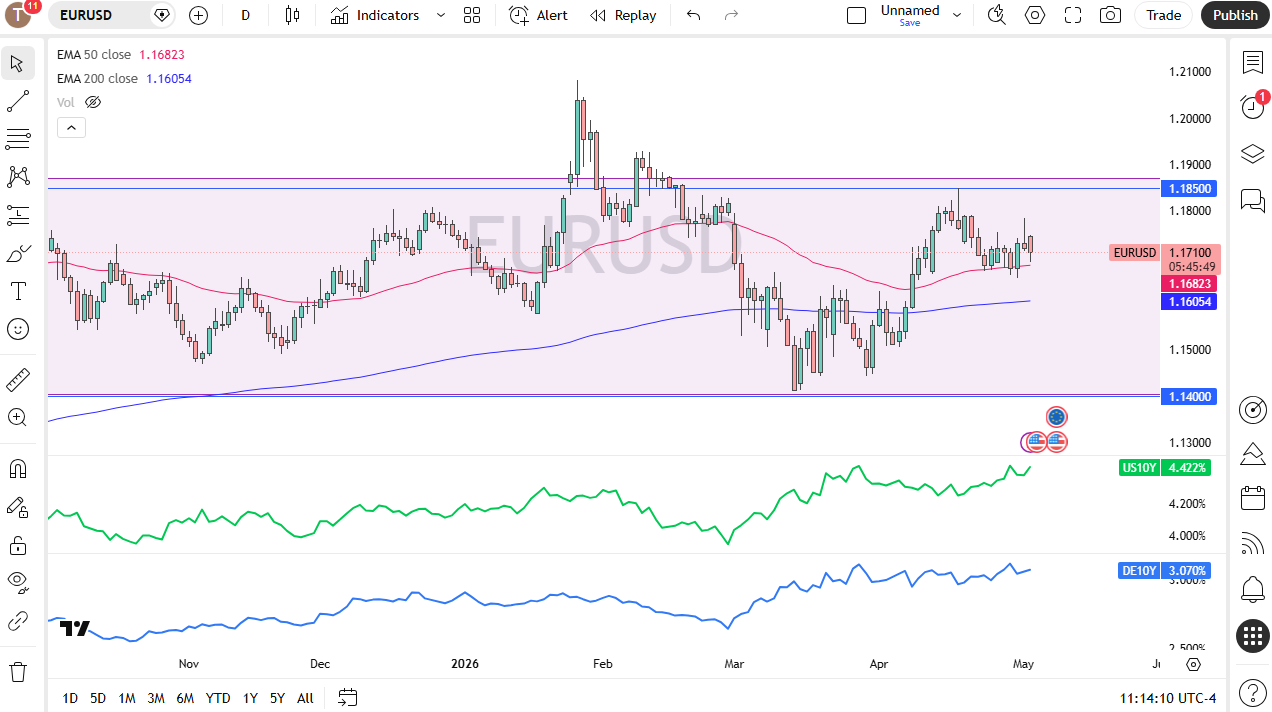Open the notifications bell
This screenshot has height=712, width=1272.
point(1253,589)
